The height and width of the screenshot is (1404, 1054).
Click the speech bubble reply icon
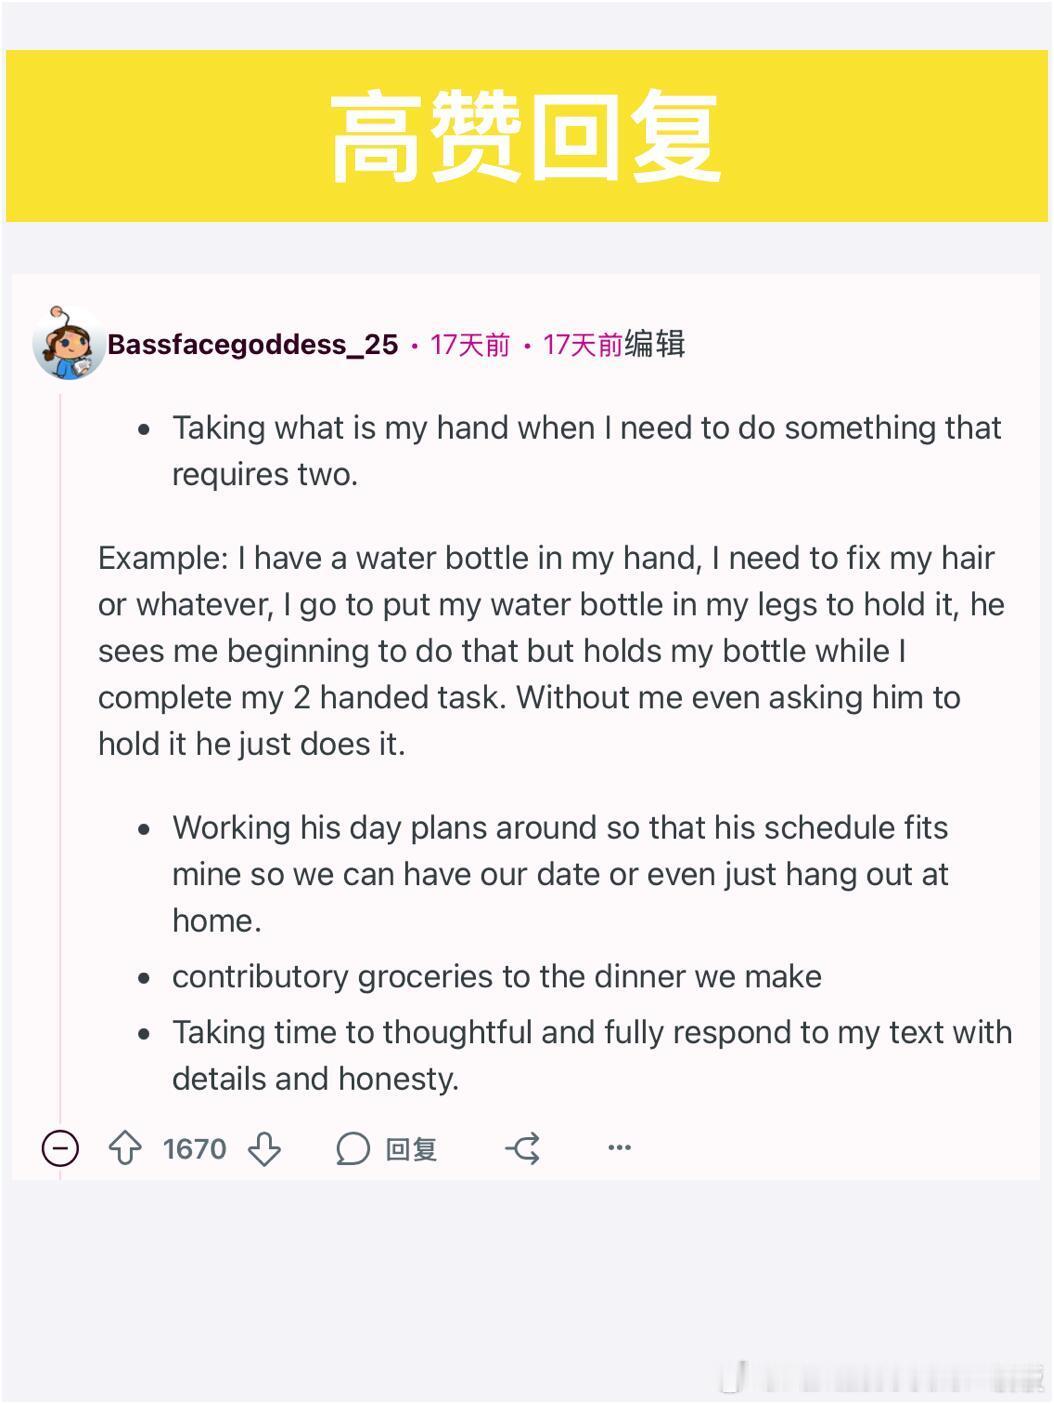pos(352,1148)
